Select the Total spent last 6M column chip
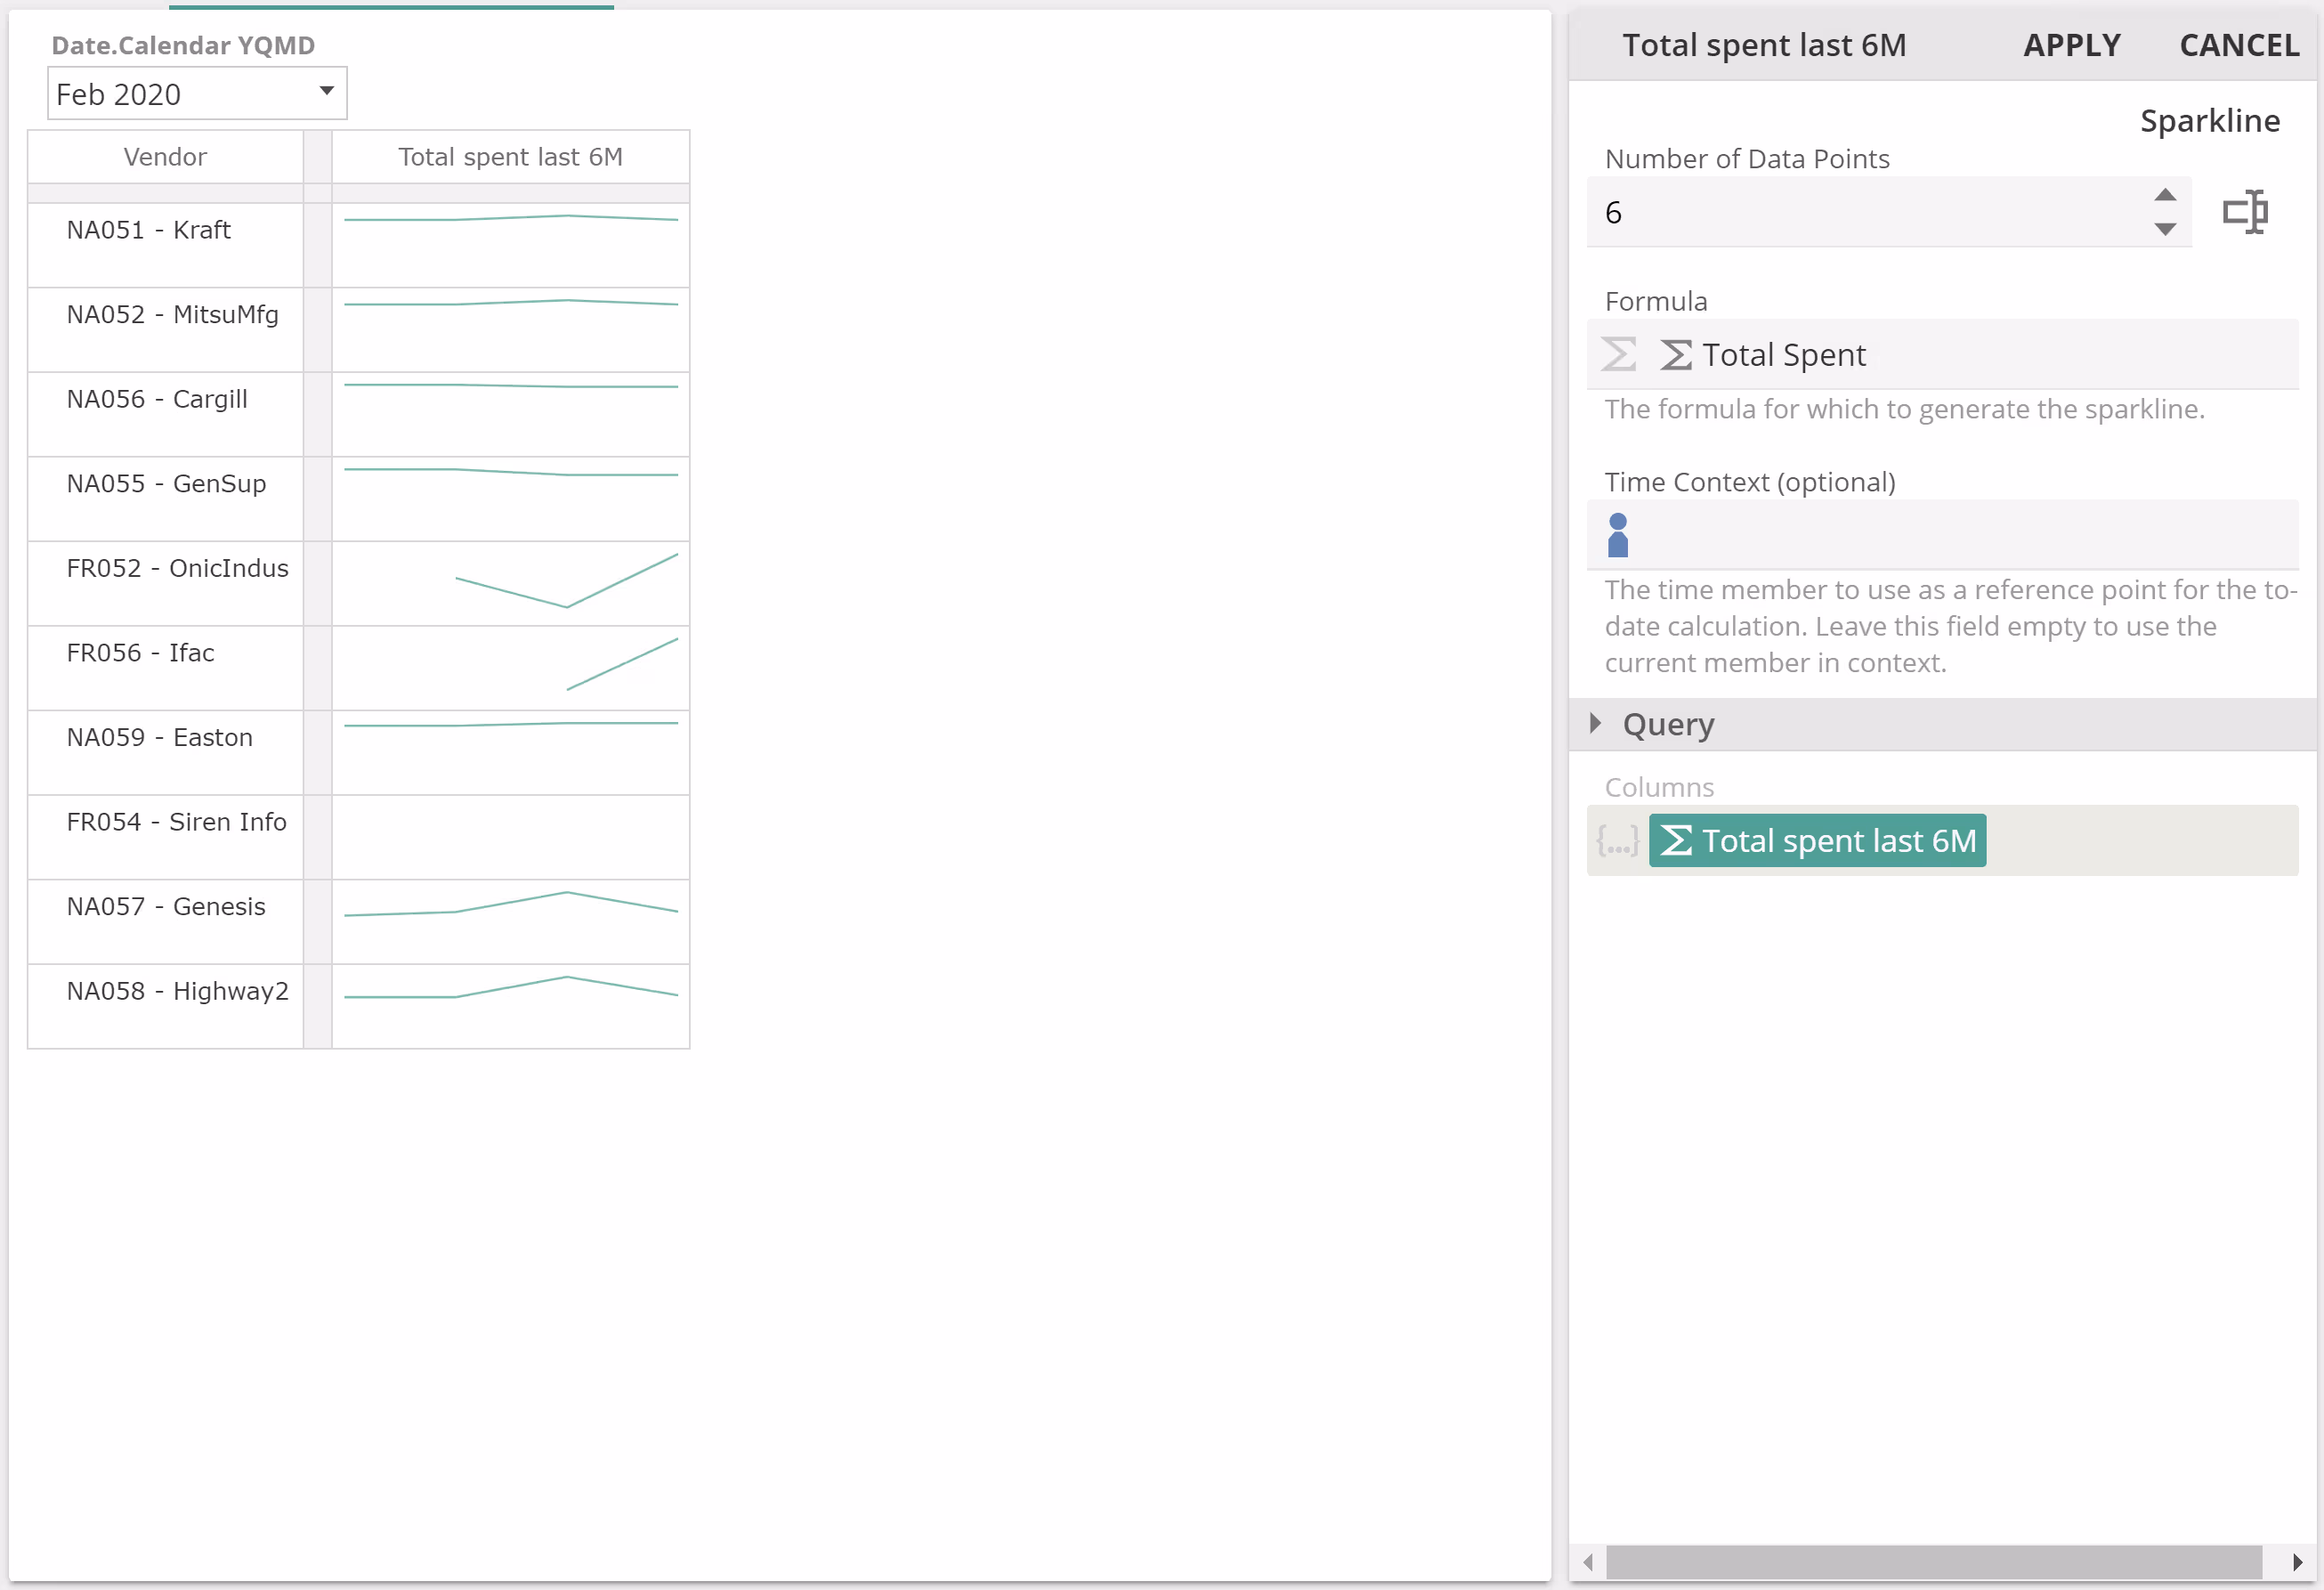This screenshot has width=2324, height=1590. (x=1817, y=841)
